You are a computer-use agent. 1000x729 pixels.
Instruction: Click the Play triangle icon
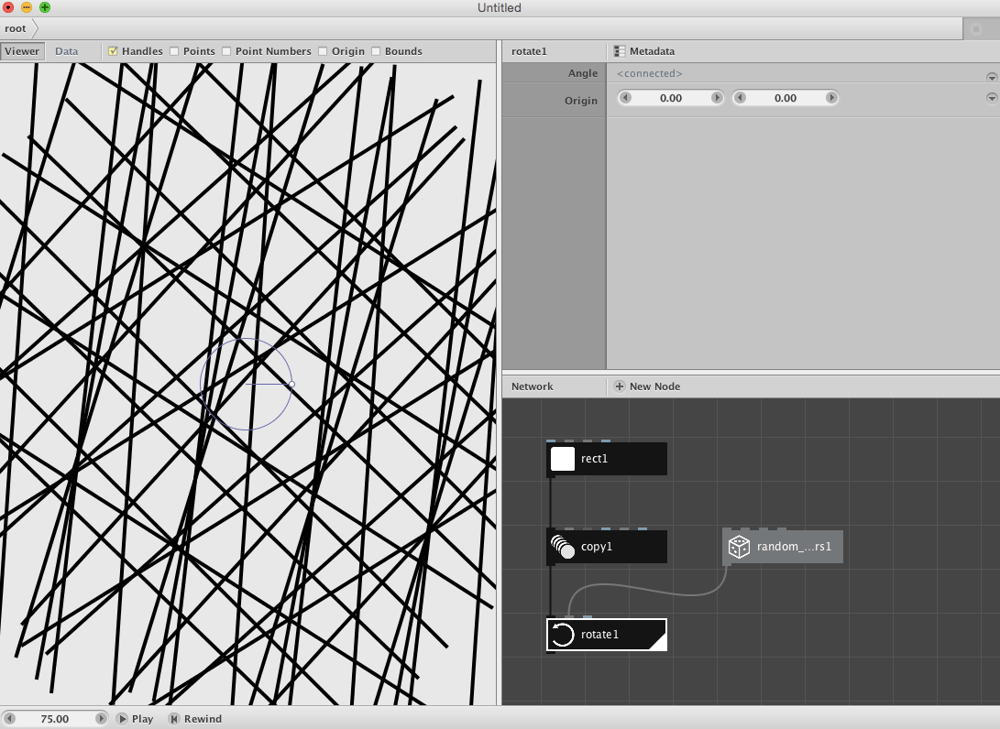[122, 718]
